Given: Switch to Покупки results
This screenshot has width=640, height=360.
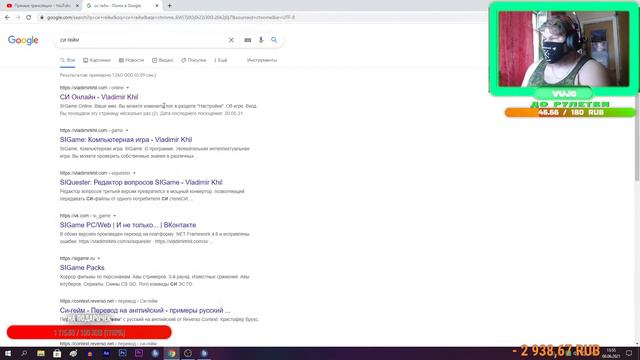Looking at the screenshot, I should [193, 60].
